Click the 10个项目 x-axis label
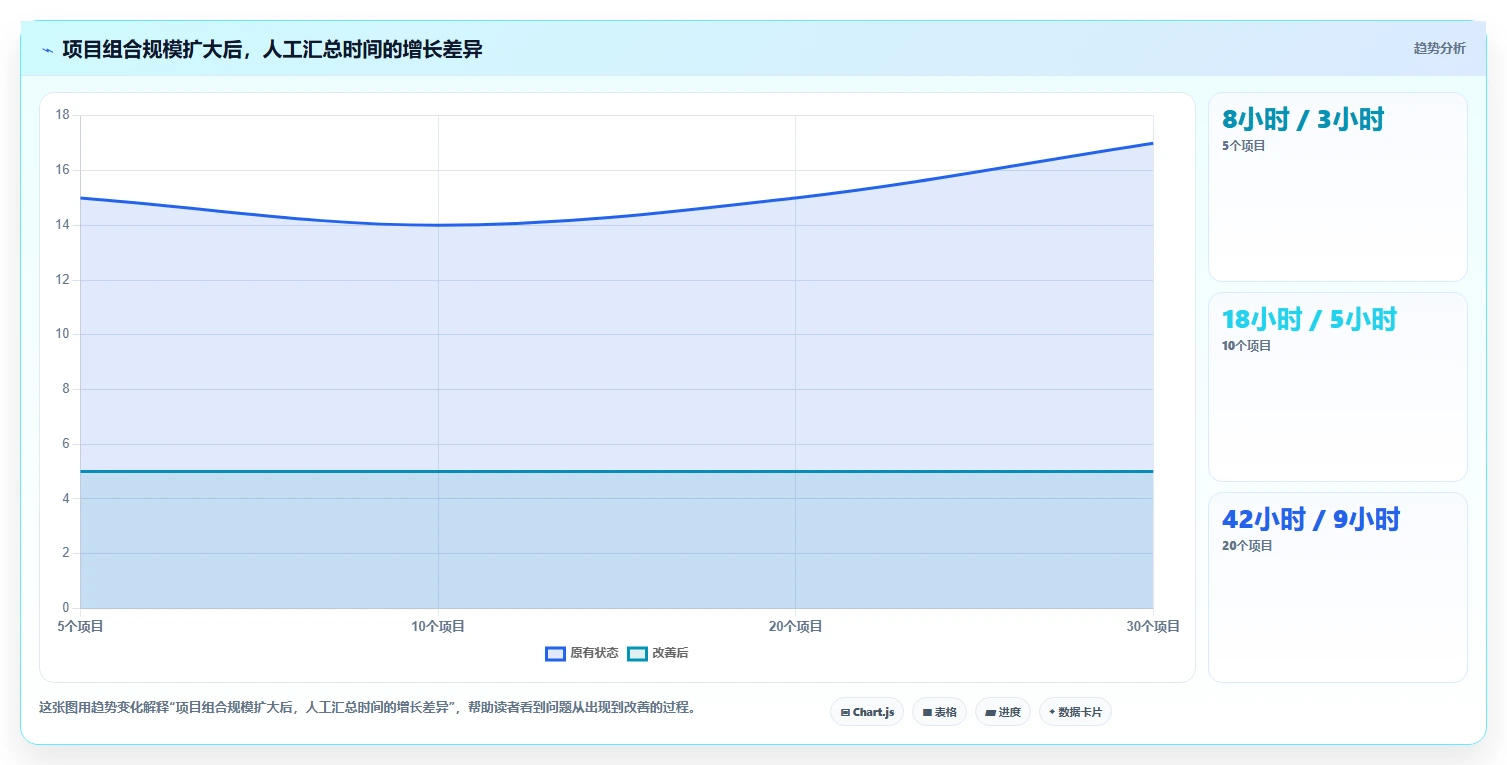This screenshot has width=1507, height=765. coord(438,627)
